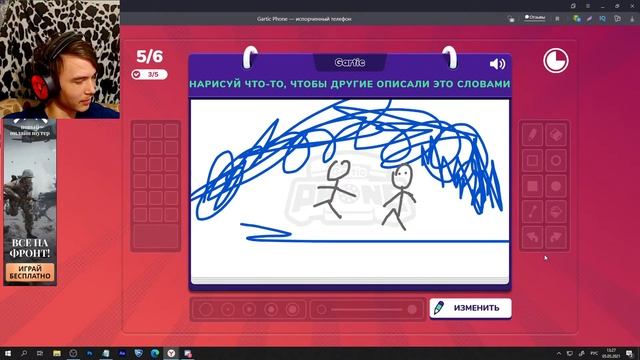Screen dimensions: 640x360
Task: Open Task View on the taskbar
Action: point(40,353)
